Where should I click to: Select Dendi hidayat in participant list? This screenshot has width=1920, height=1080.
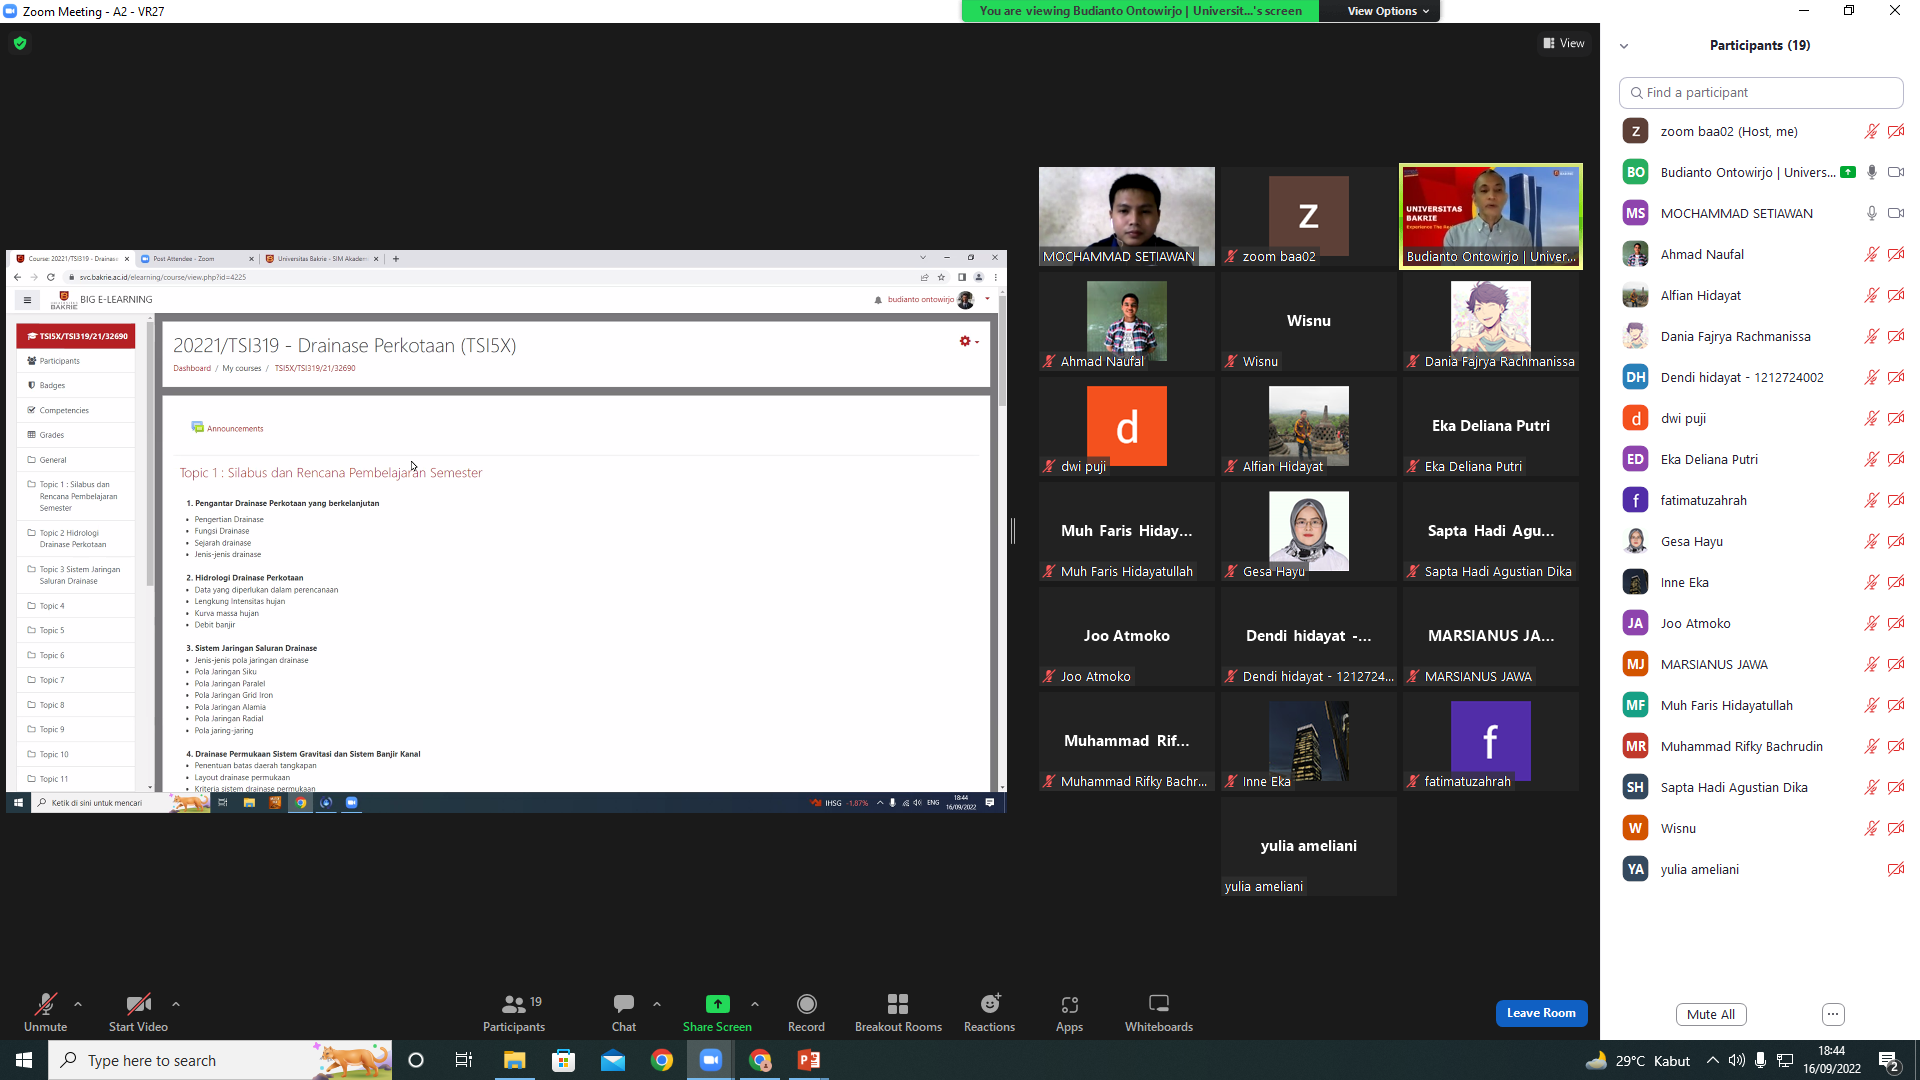(1761, 377)
